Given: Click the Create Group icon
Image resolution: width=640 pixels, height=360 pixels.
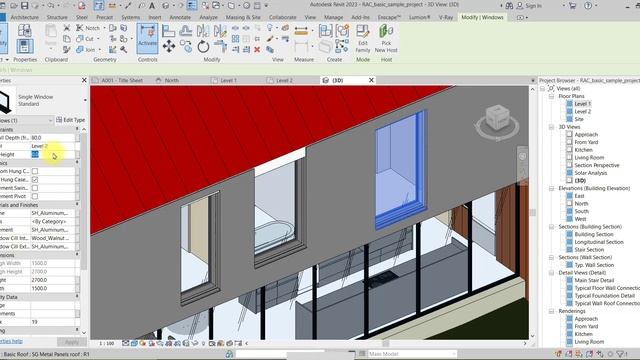Looking at the screenshot, I should pos(342,31).
